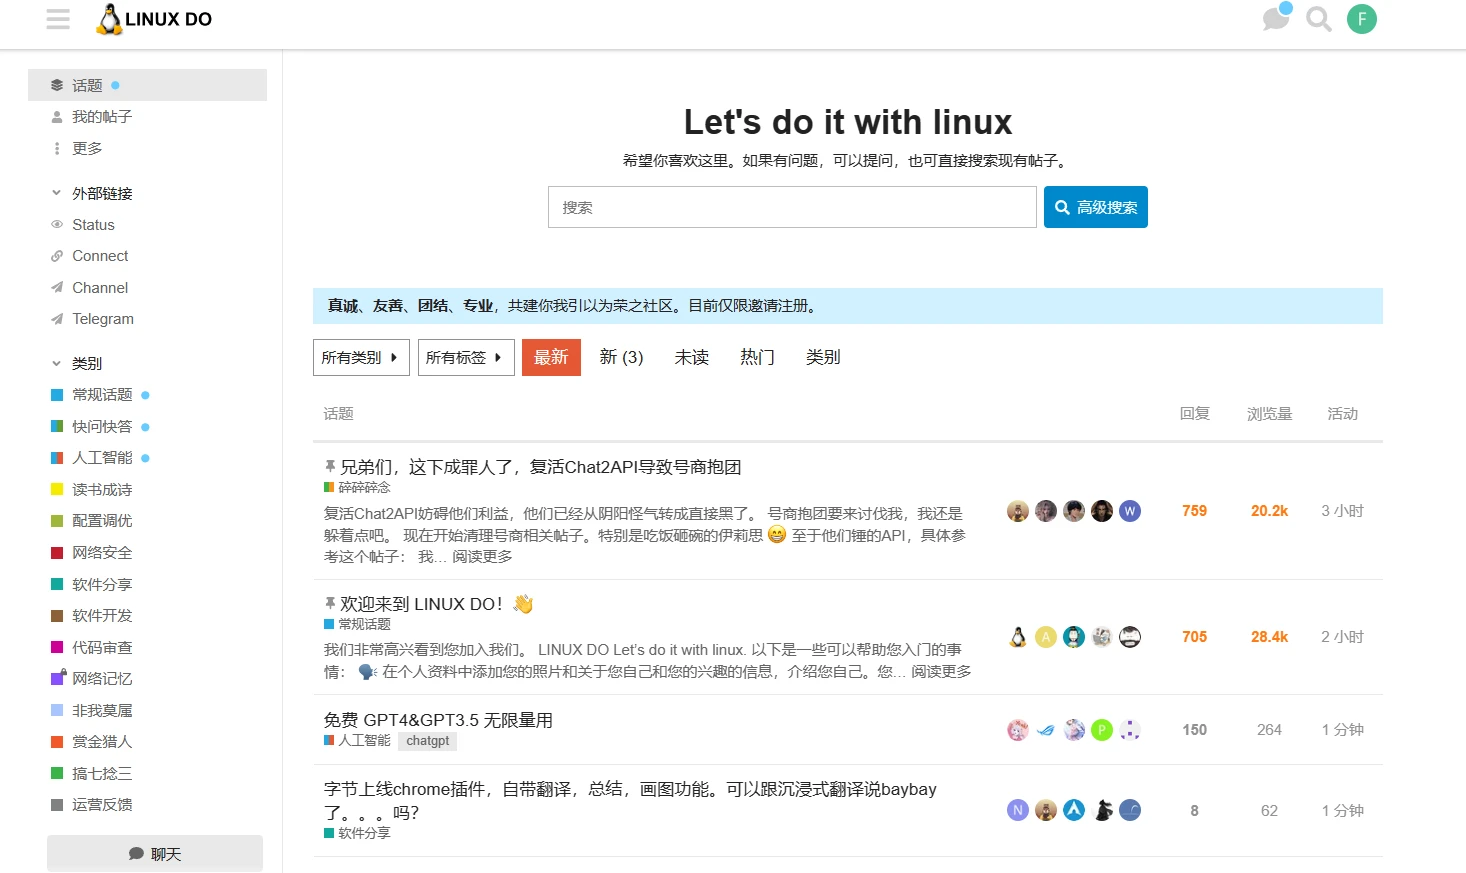Image resolution: width=1466 pixels, height=873 pixels.
Task: Click the 搜索 input field
Action: click(791, 207)
